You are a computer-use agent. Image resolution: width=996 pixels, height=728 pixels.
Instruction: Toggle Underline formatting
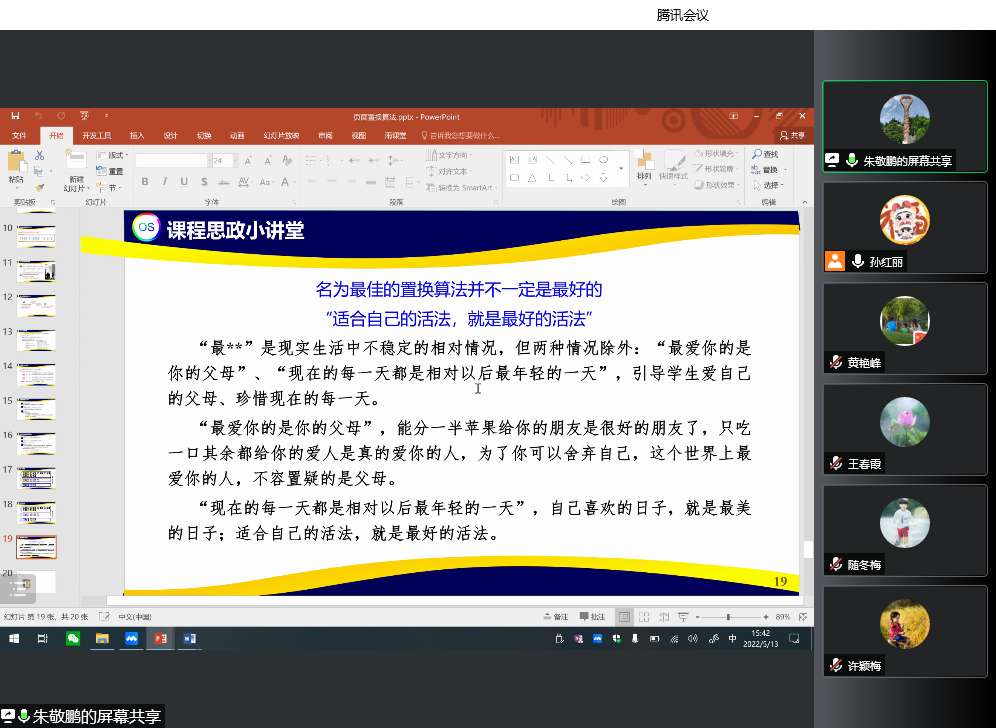point(183,182)
